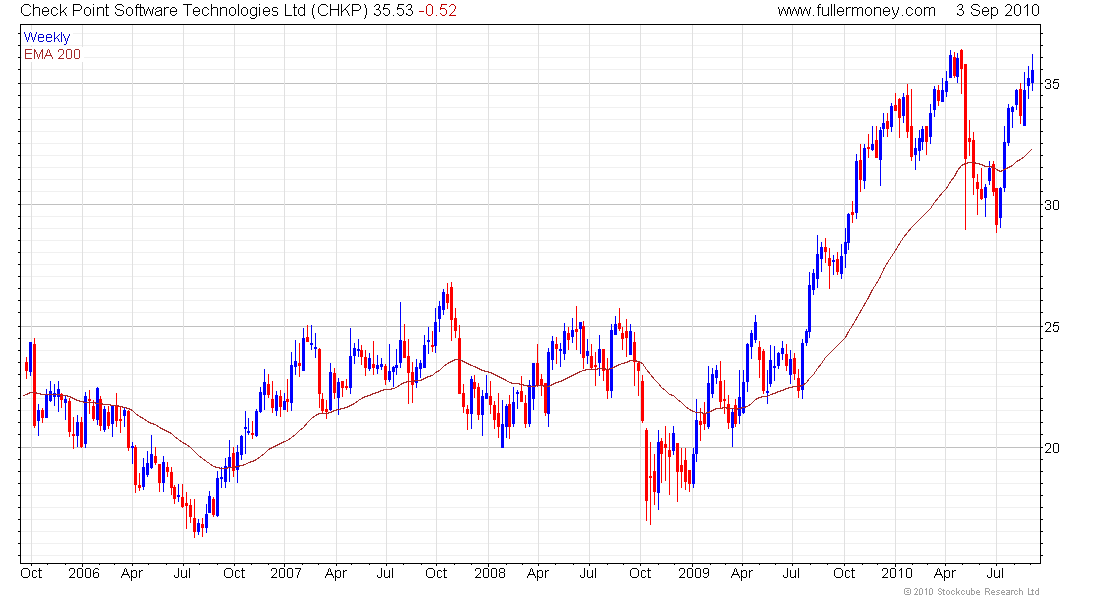Click the last price value 35.53
Viewport: 1100px width, 600px height.
(393, 11)
